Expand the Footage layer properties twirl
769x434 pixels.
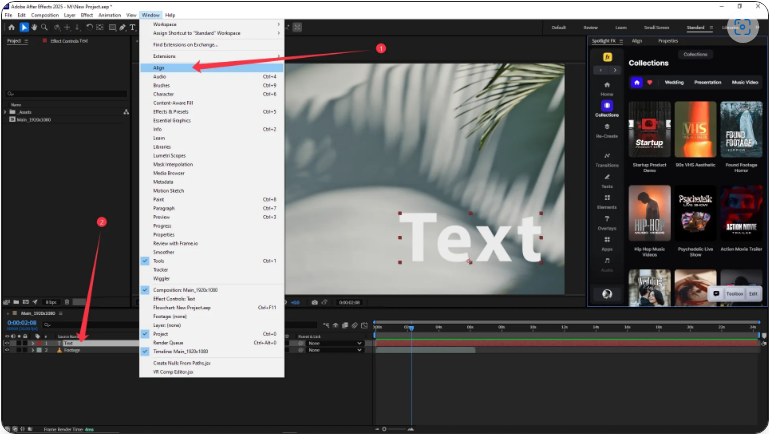tap(33, 350)
